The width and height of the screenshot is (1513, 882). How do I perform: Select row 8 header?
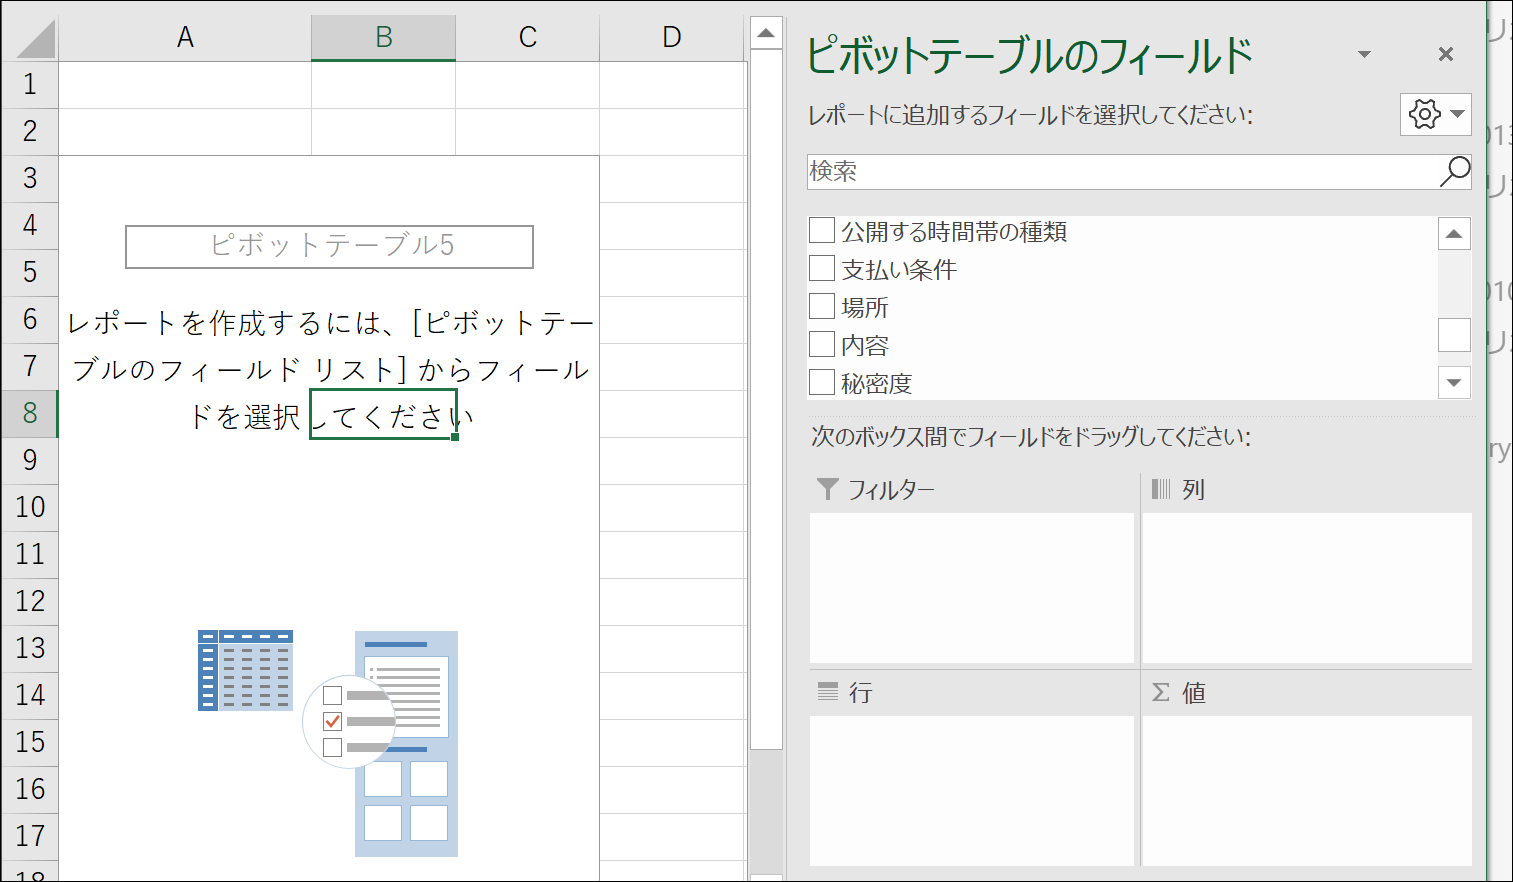pos(30,413)
